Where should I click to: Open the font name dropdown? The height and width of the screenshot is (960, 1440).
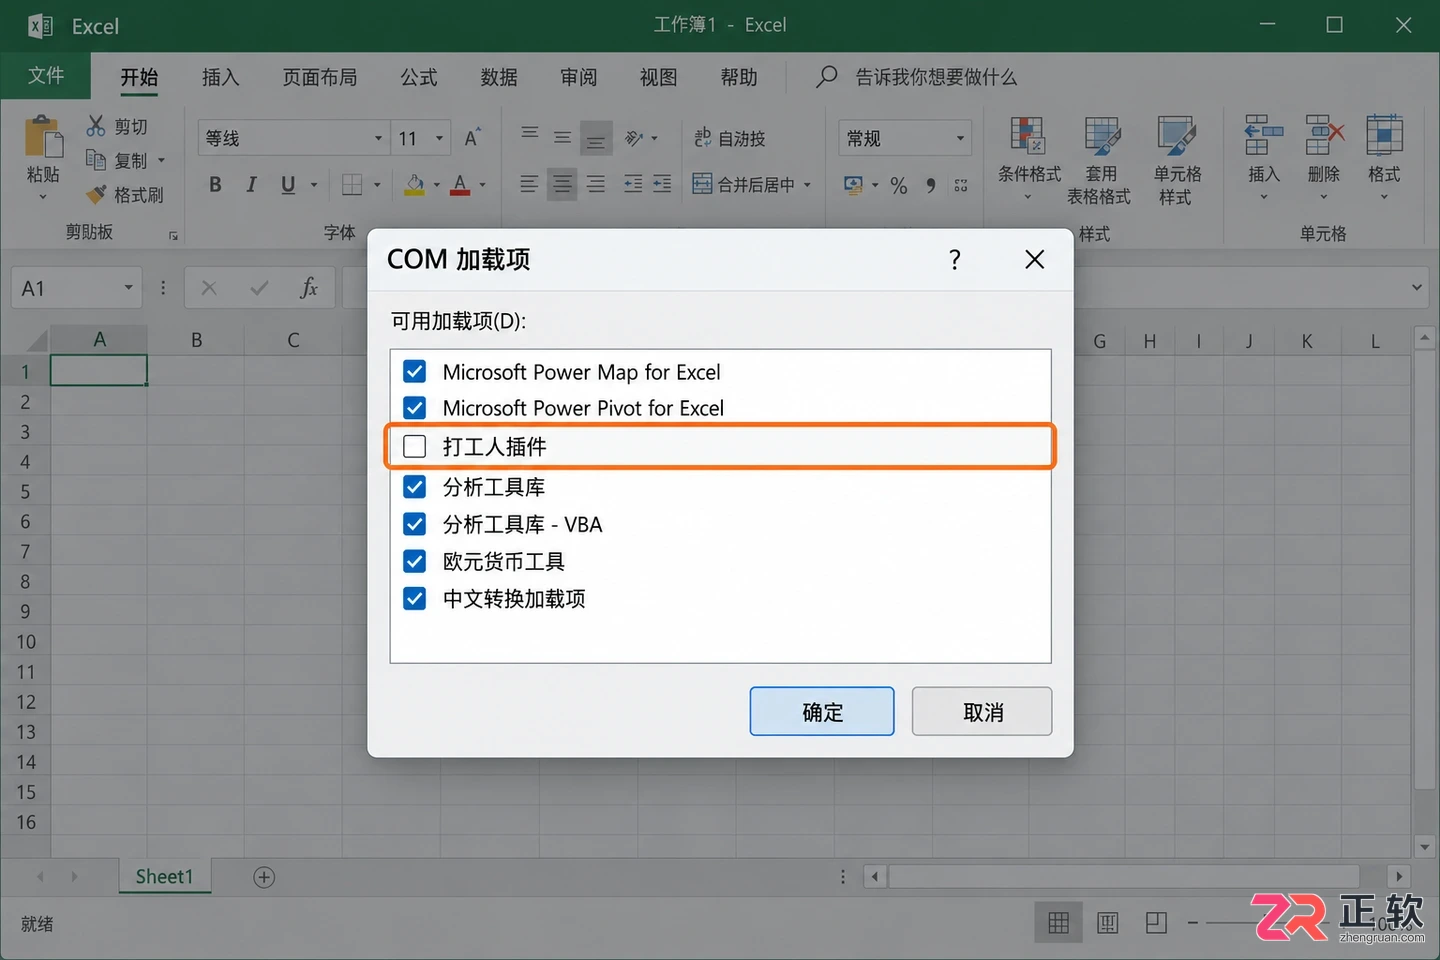pyautogui.click(x=378, y=138)
